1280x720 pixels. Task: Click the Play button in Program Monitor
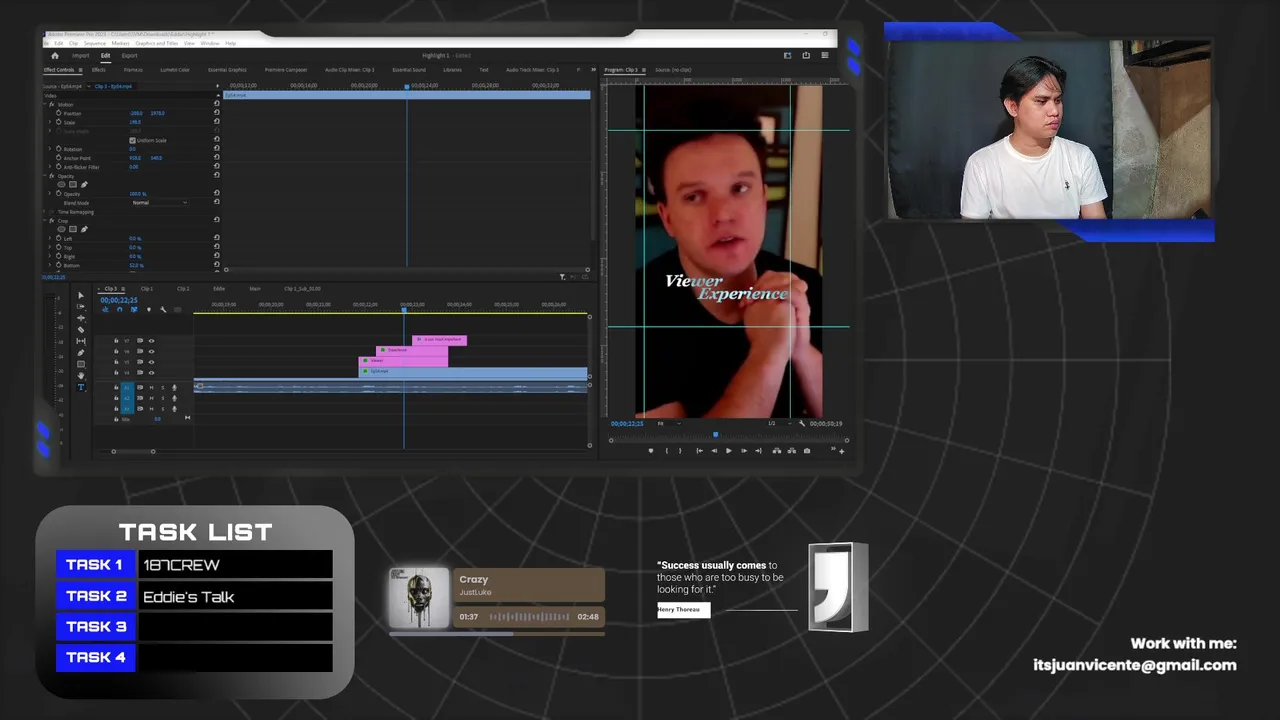[728, 451]
